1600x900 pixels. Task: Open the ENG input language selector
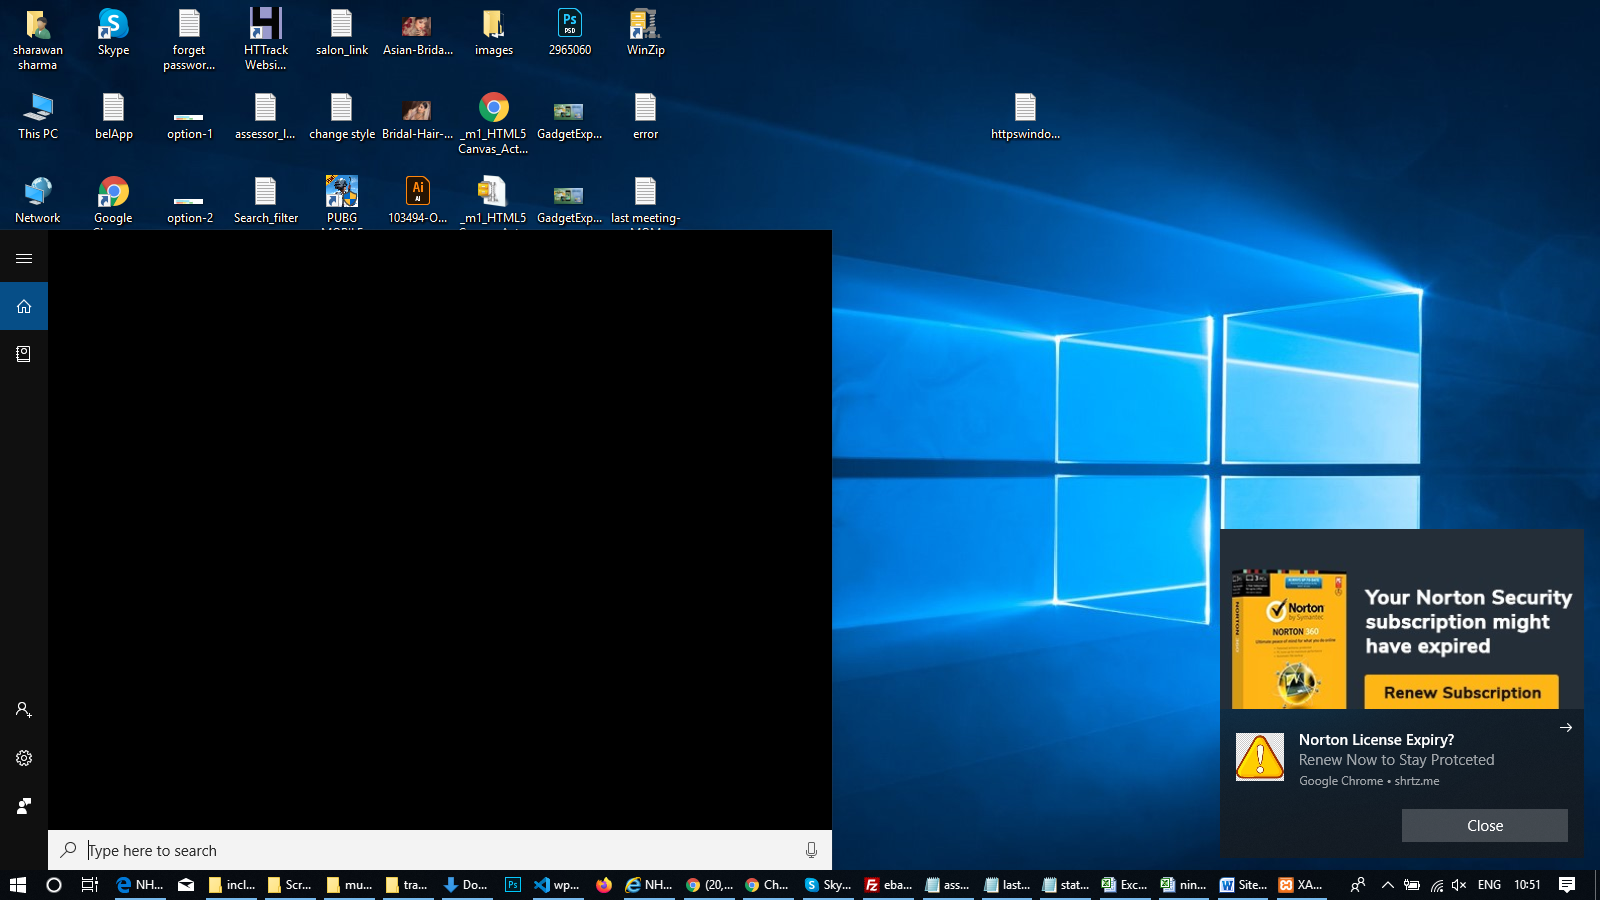1489,885
